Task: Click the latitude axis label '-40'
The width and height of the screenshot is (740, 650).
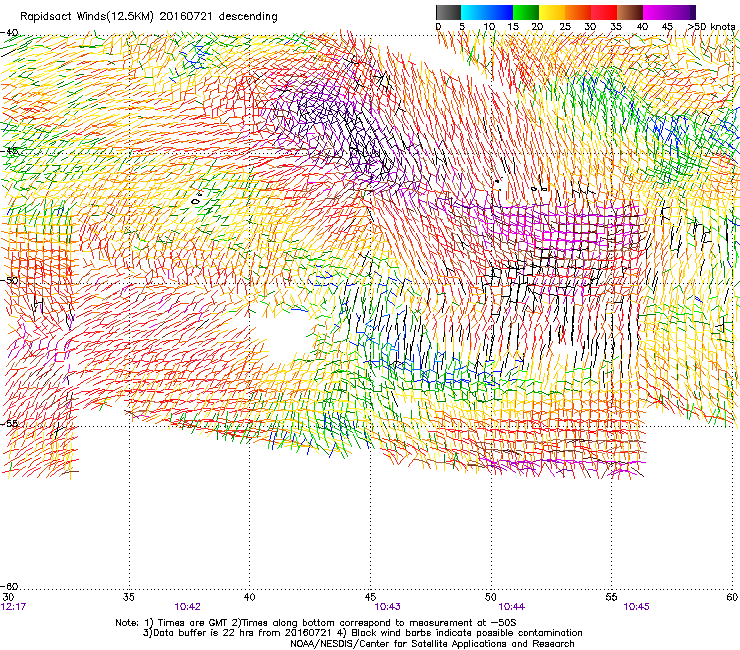Action: (x=9, y=33)
